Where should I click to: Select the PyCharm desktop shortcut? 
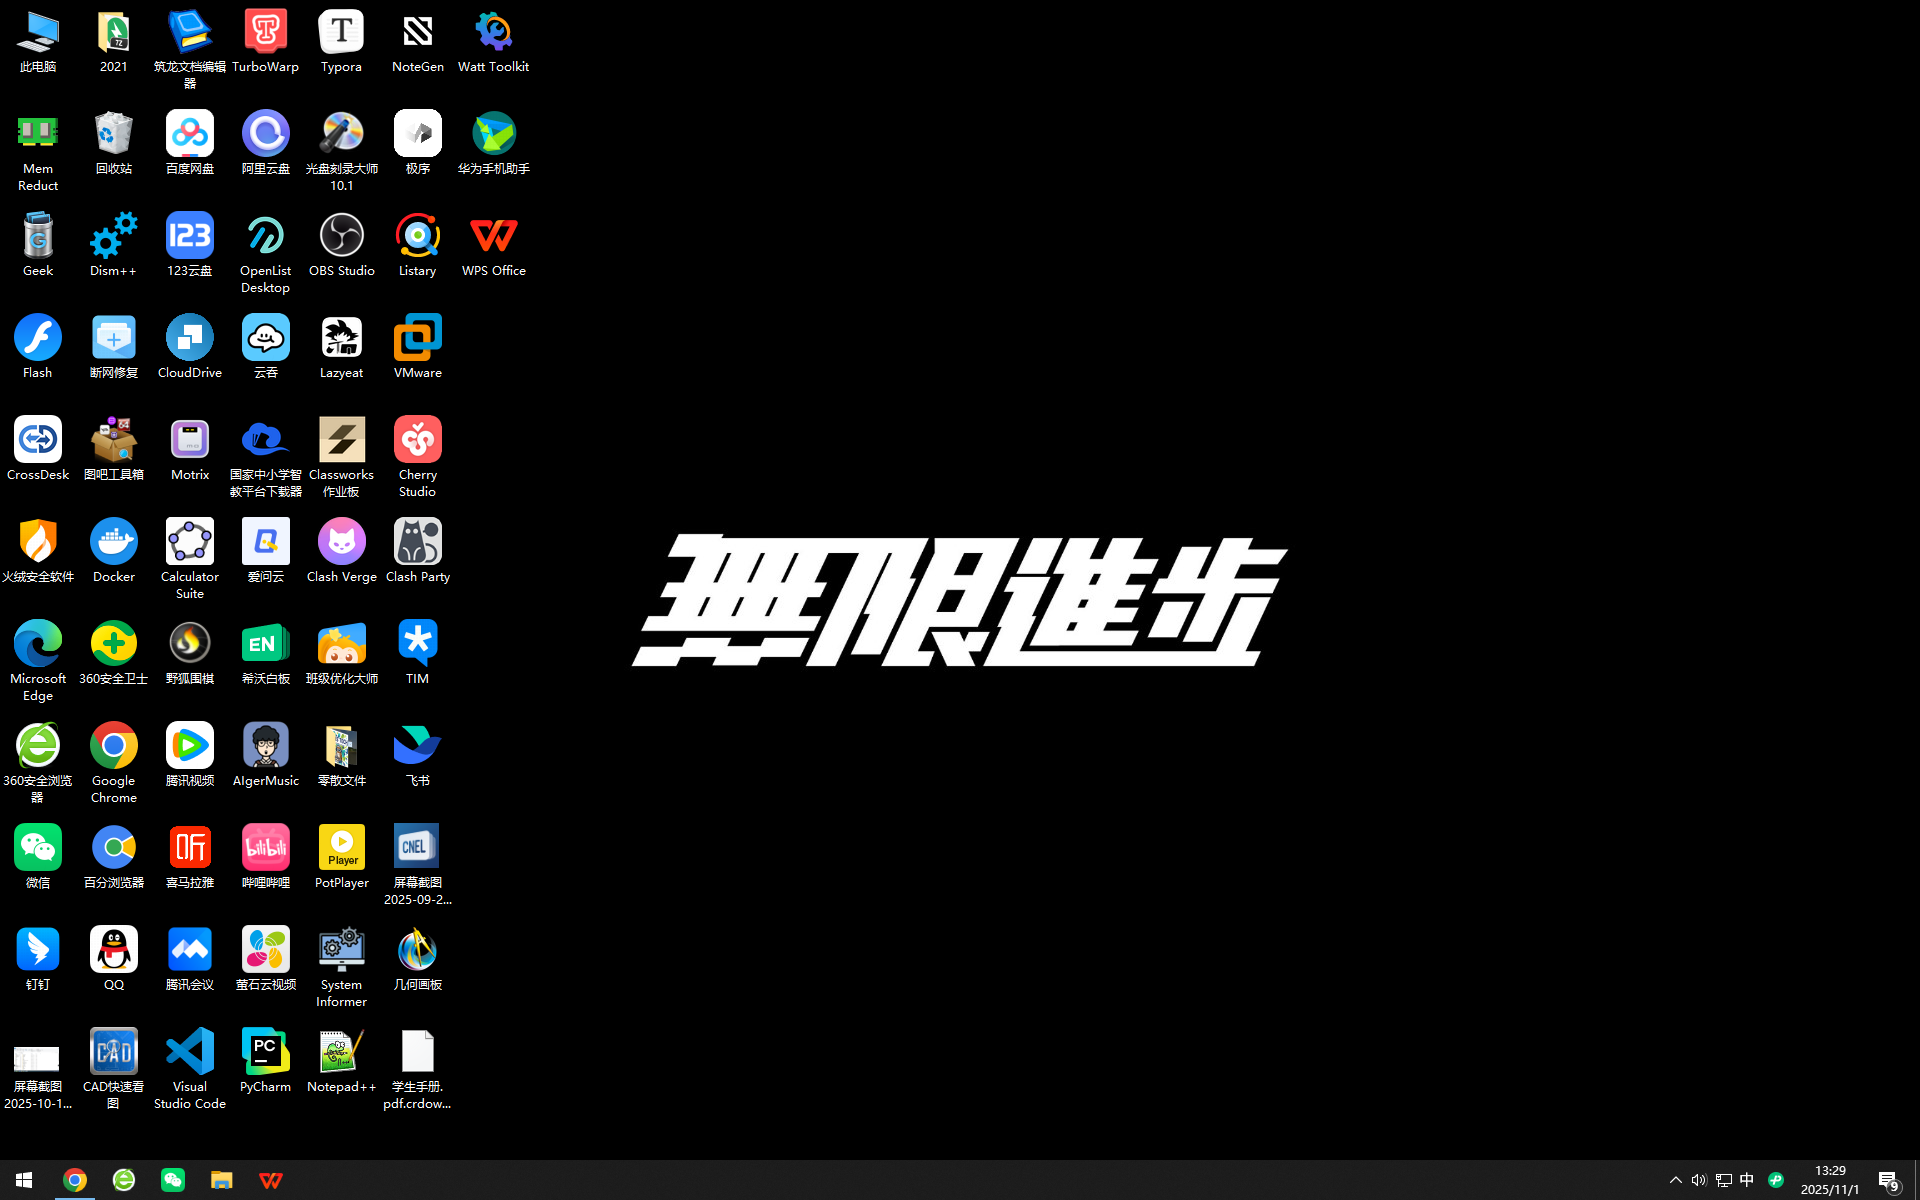pos(265,1053)
